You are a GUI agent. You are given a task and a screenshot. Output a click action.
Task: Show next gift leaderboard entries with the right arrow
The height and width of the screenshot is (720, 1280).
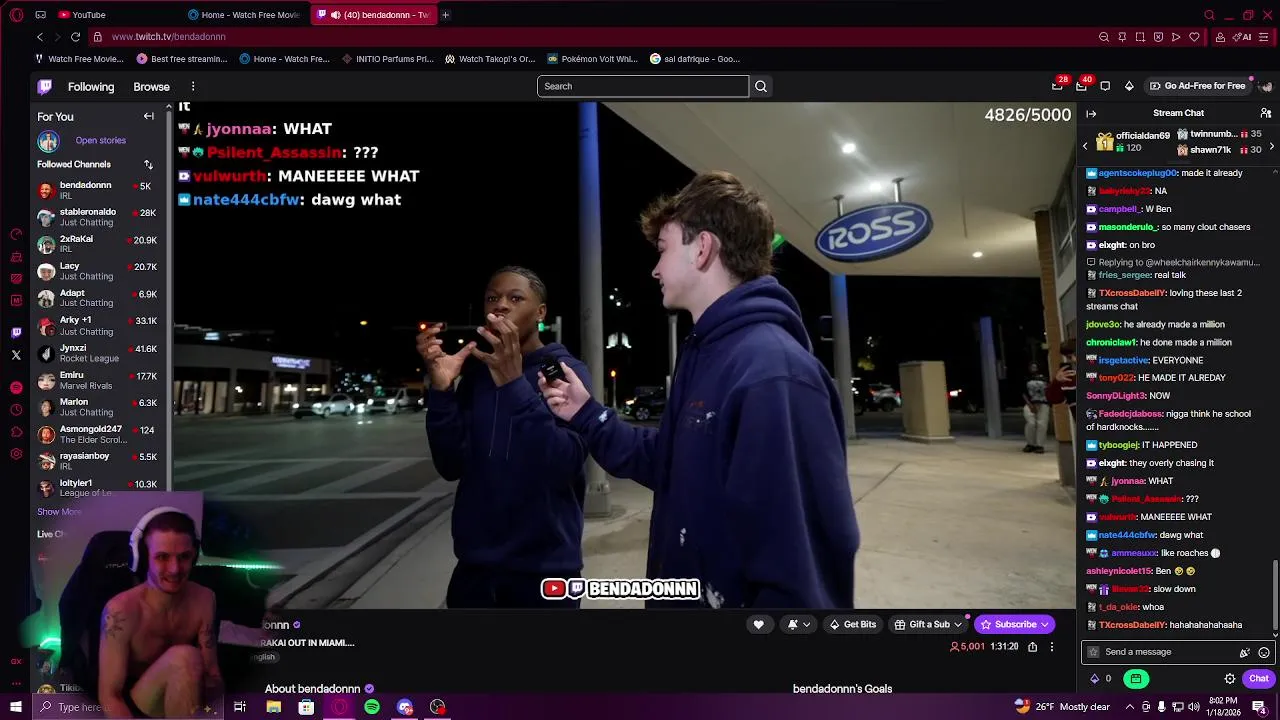coord(1271,147)
